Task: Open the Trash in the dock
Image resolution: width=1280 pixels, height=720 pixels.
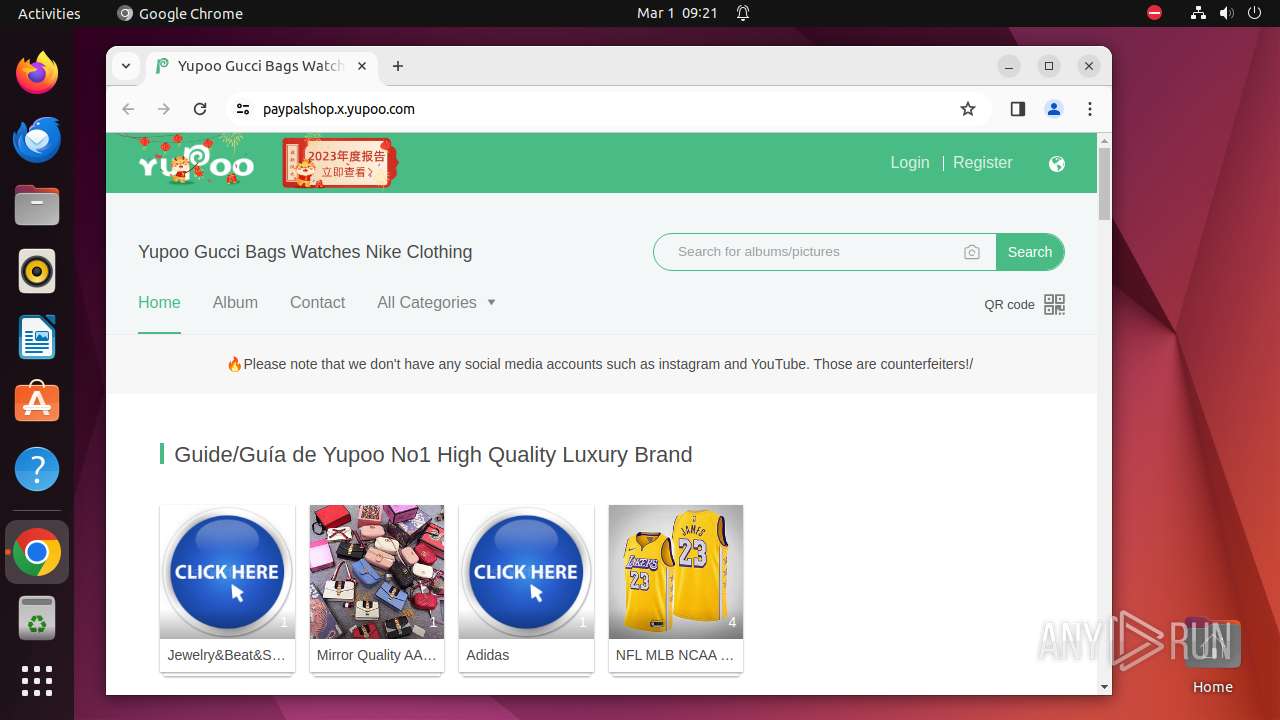Action: 37,618
